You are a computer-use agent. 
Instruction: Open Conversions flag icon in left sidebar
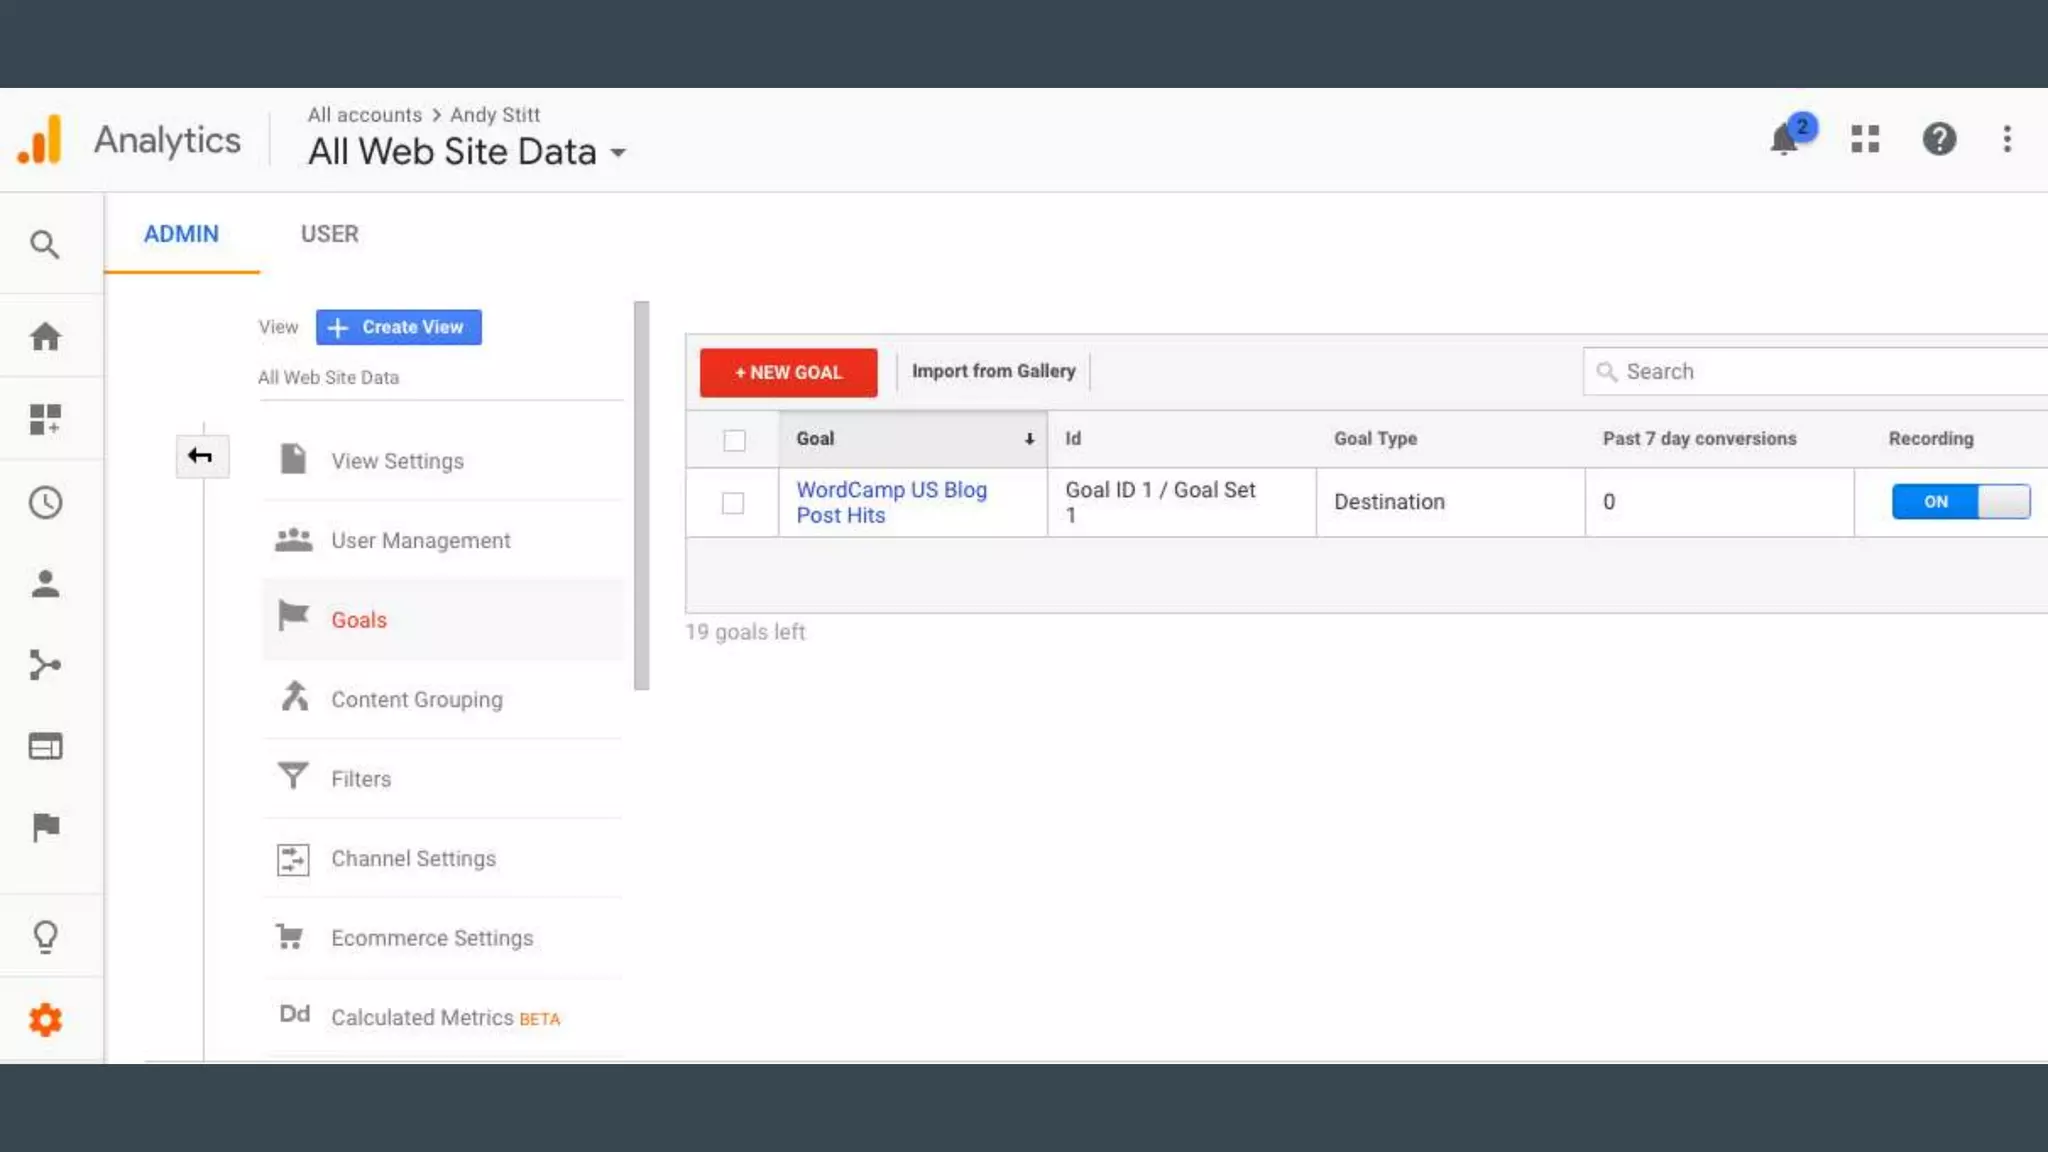[x=45, y=827]
